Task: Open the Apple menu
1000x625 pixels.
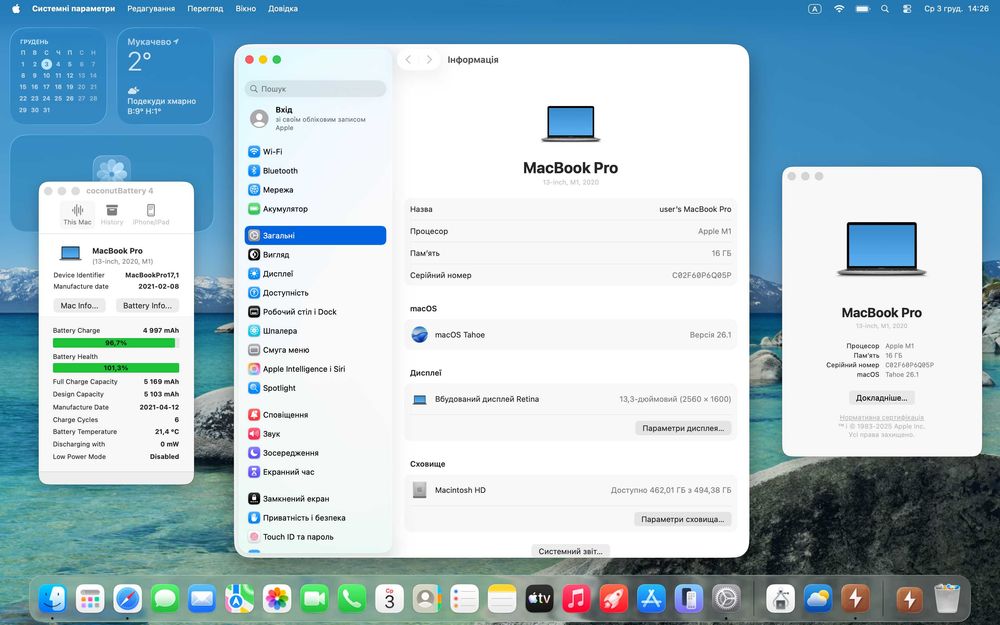Action: (16, 9)
